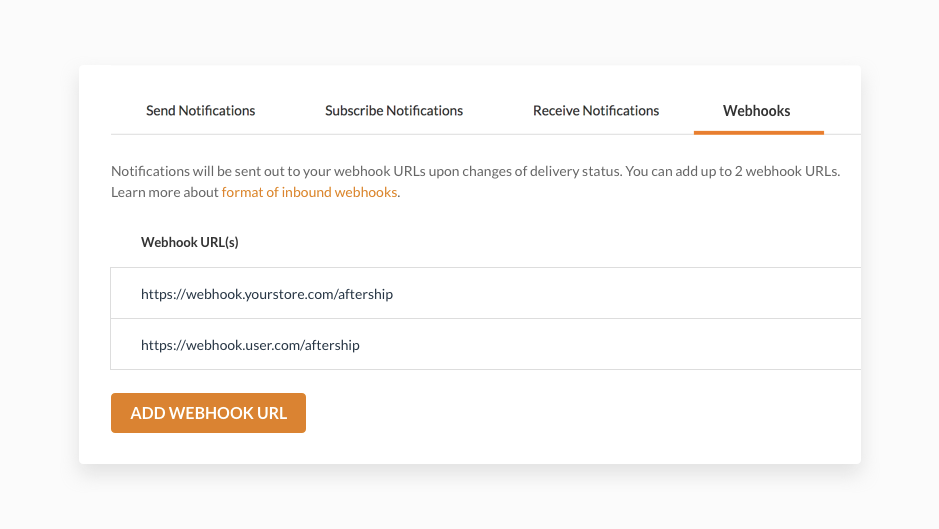This screenshot has height=529, width=939.
Task: Open the Subscribe Notifications tab
Action: (x=394, y=111)
